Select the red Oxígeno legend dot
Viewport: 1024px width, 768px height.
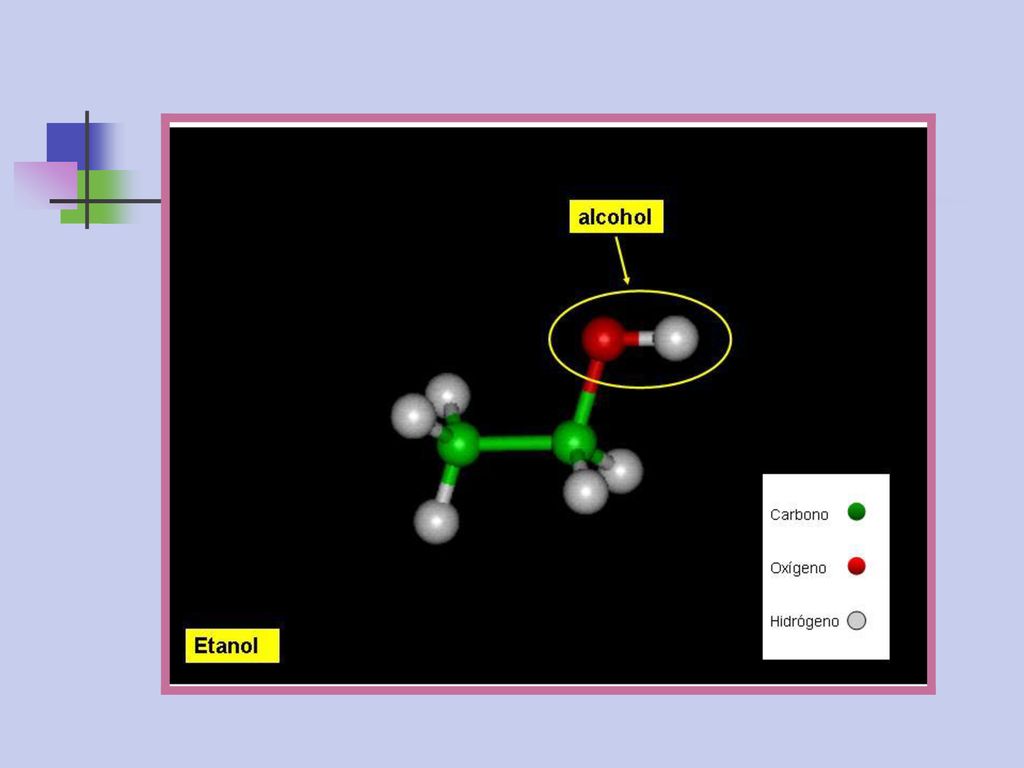(856, 566)
